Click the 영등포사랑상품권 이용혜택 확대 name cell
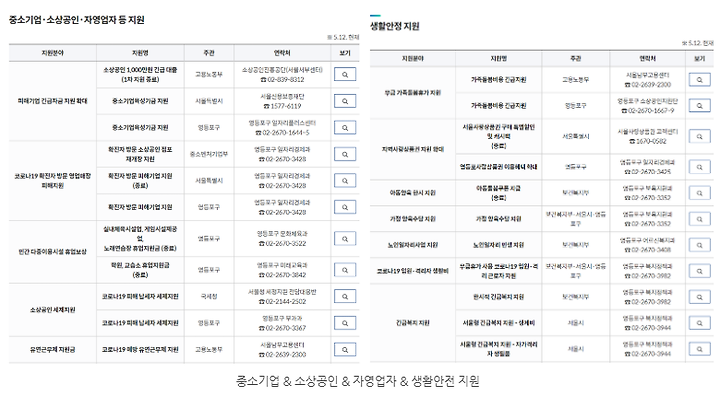The width and height of the screenshot is (720, 396). pyautogui.click(x=499, y=167)
